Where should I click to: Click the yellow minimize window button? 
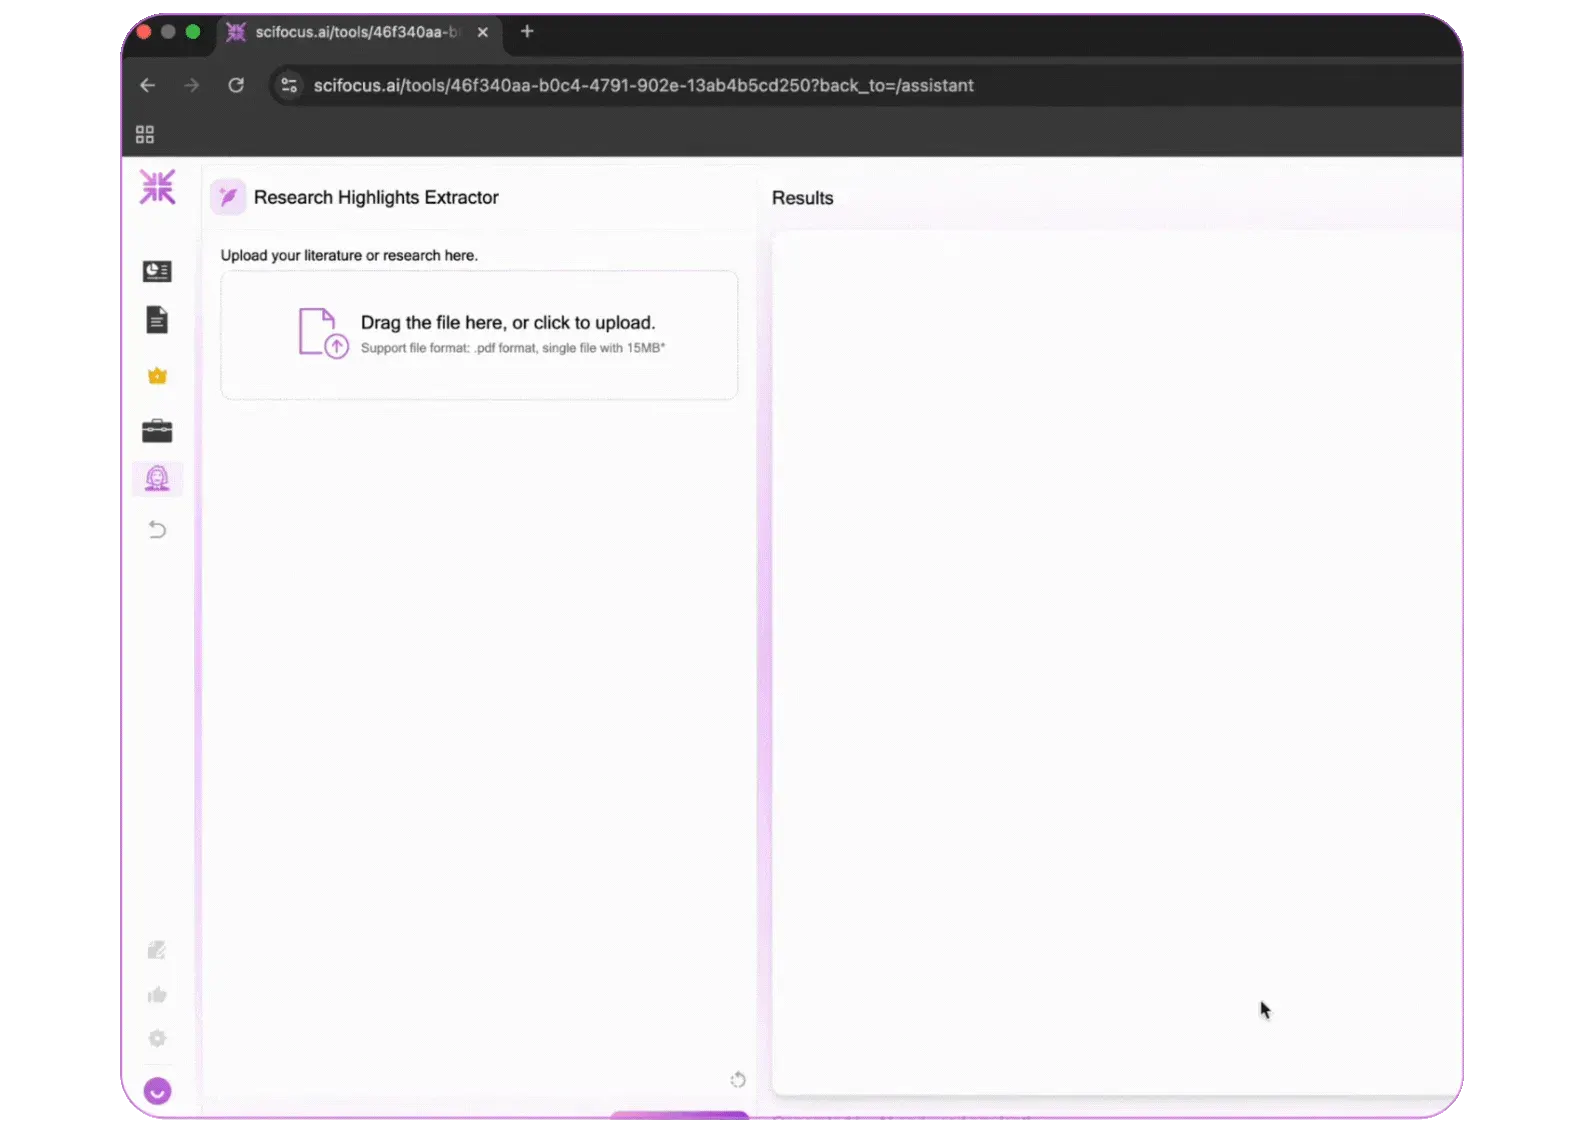(168, 32)
